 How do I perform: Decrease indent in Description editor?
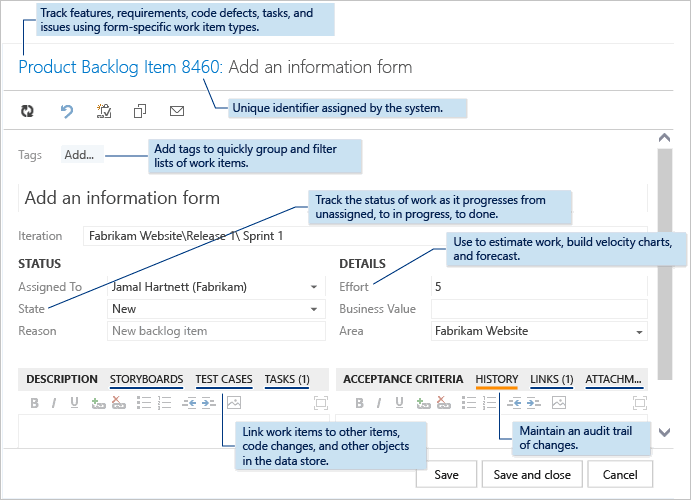[x=189, y=403]
